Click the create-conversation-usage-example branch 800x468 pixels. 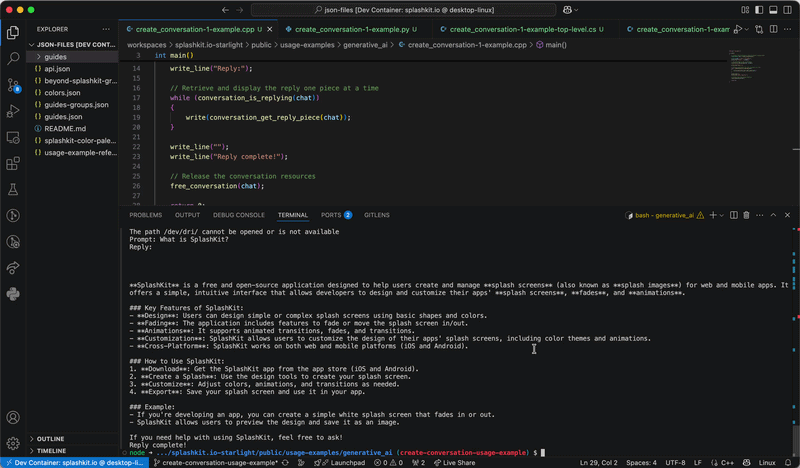pos(216,463)
